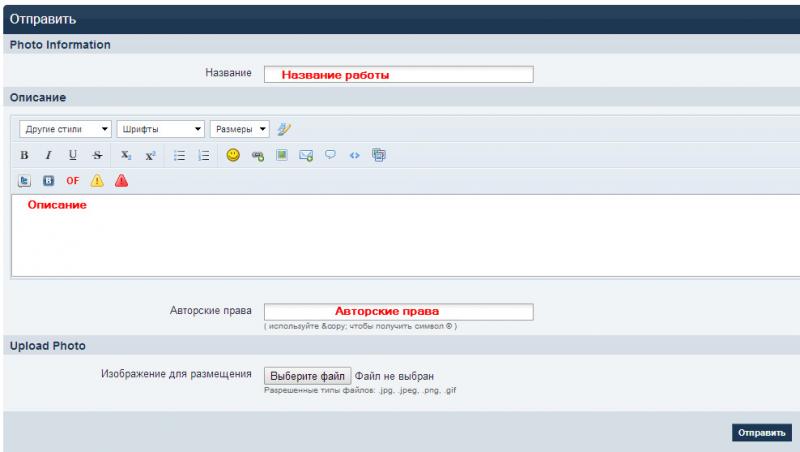Insert a bulleted list

179,155
